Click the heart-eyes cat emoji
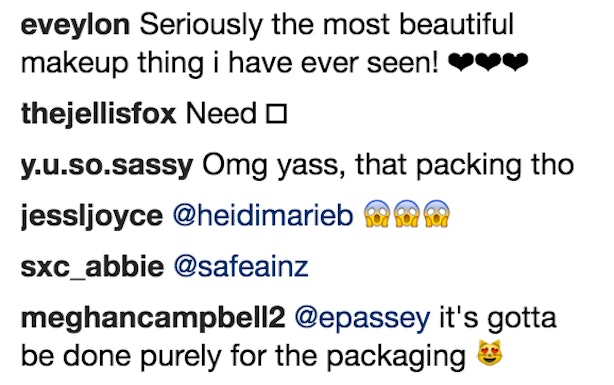 click(x=489, y=353)
